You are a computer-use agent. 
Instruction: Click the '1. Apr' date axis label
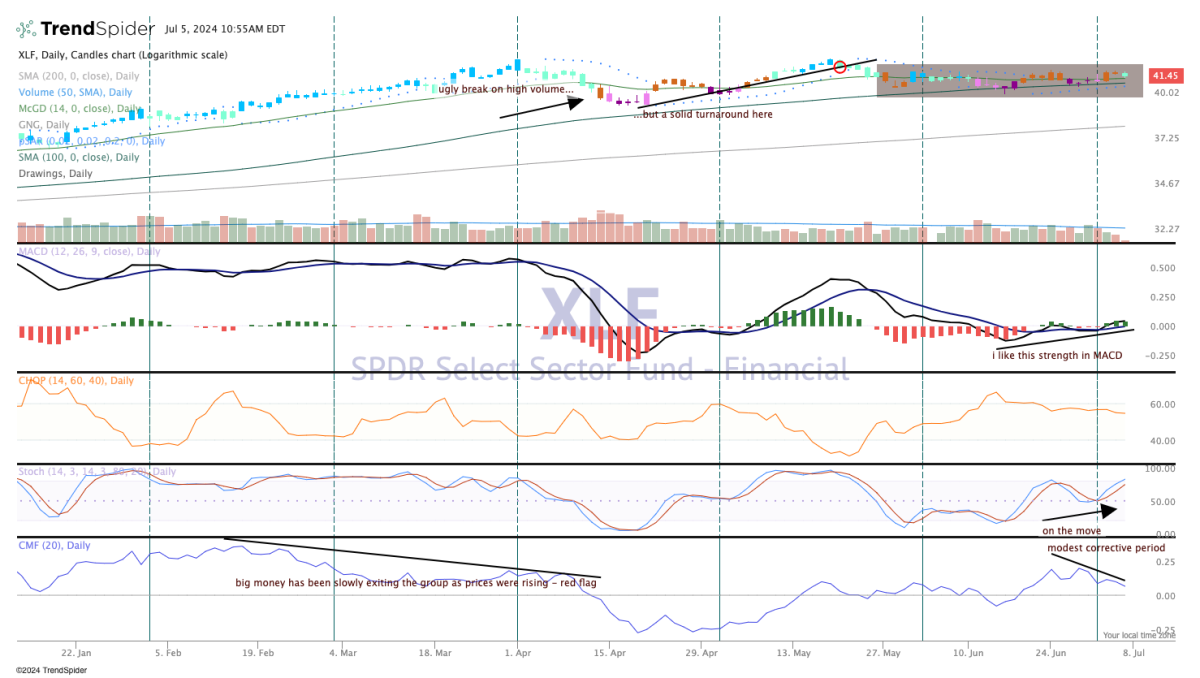click(517, 650)
